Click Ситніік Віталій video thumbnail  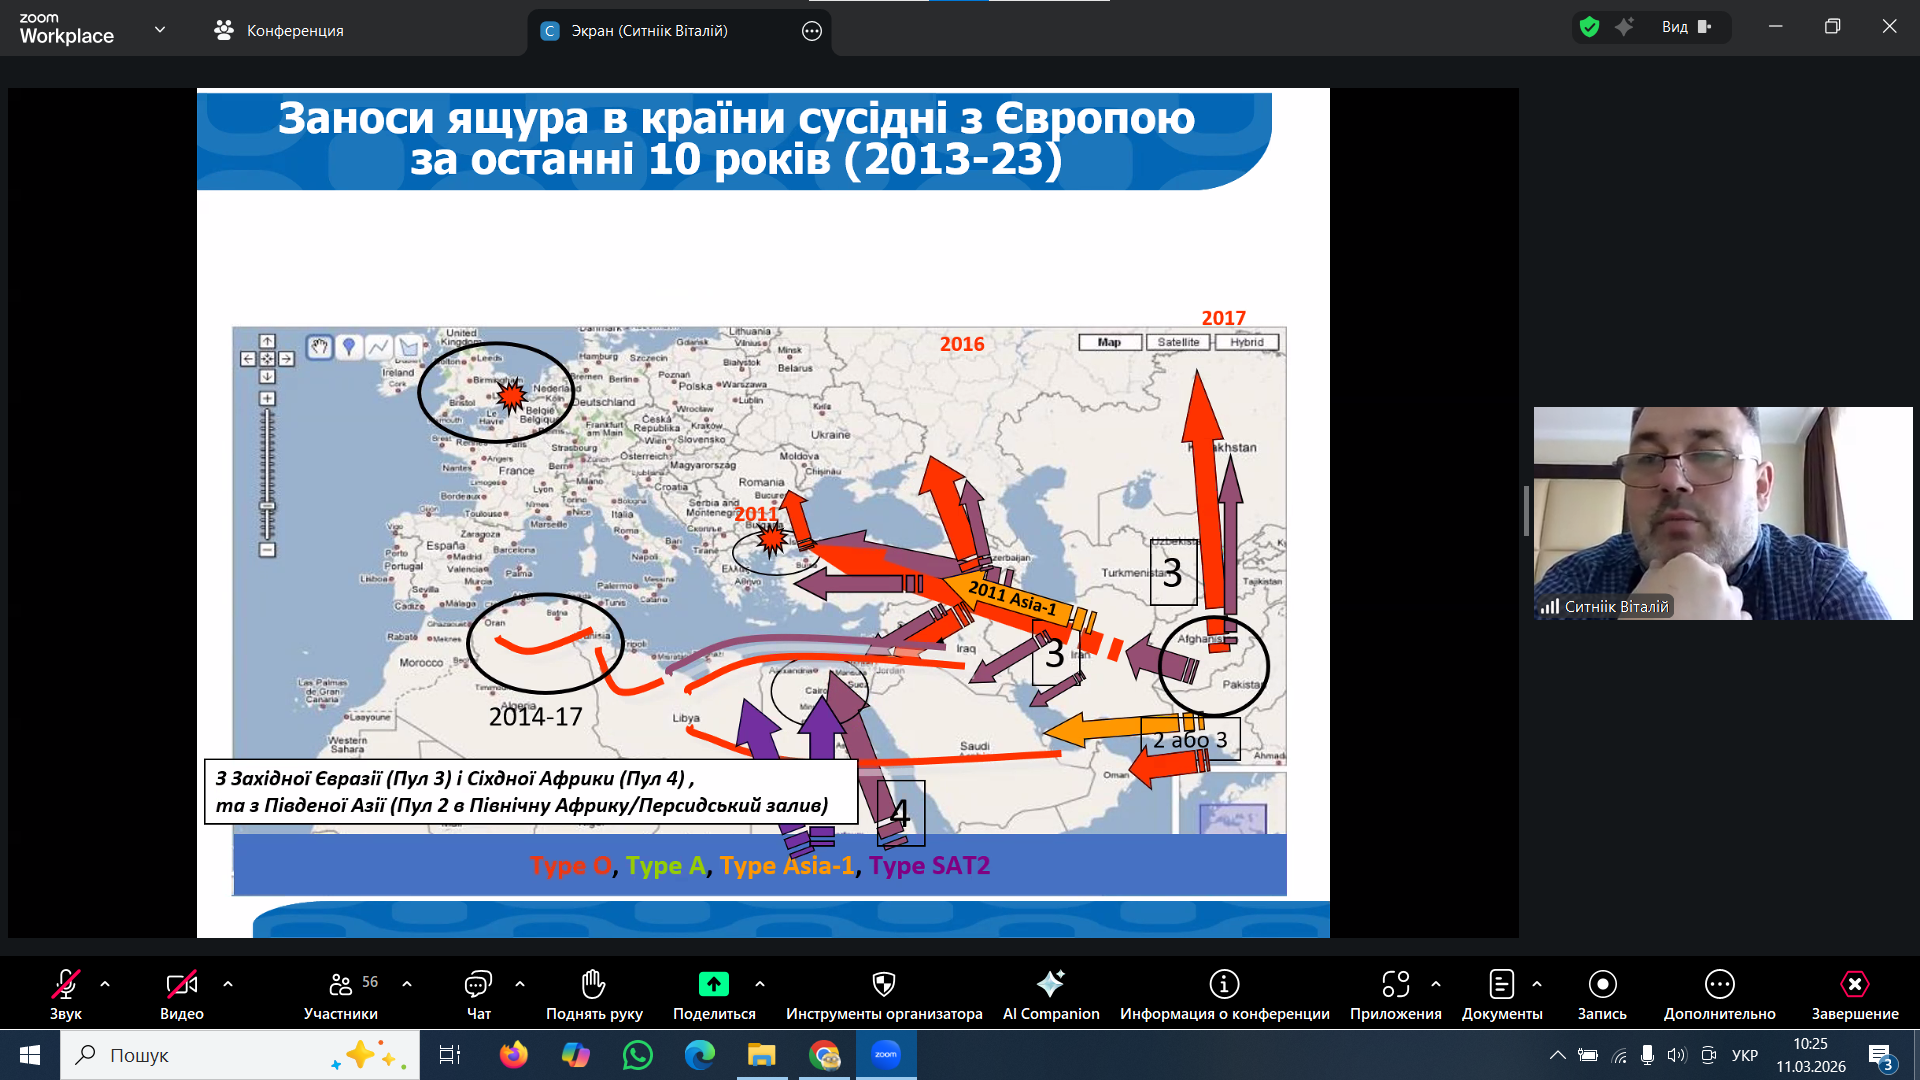(1722, 513)
